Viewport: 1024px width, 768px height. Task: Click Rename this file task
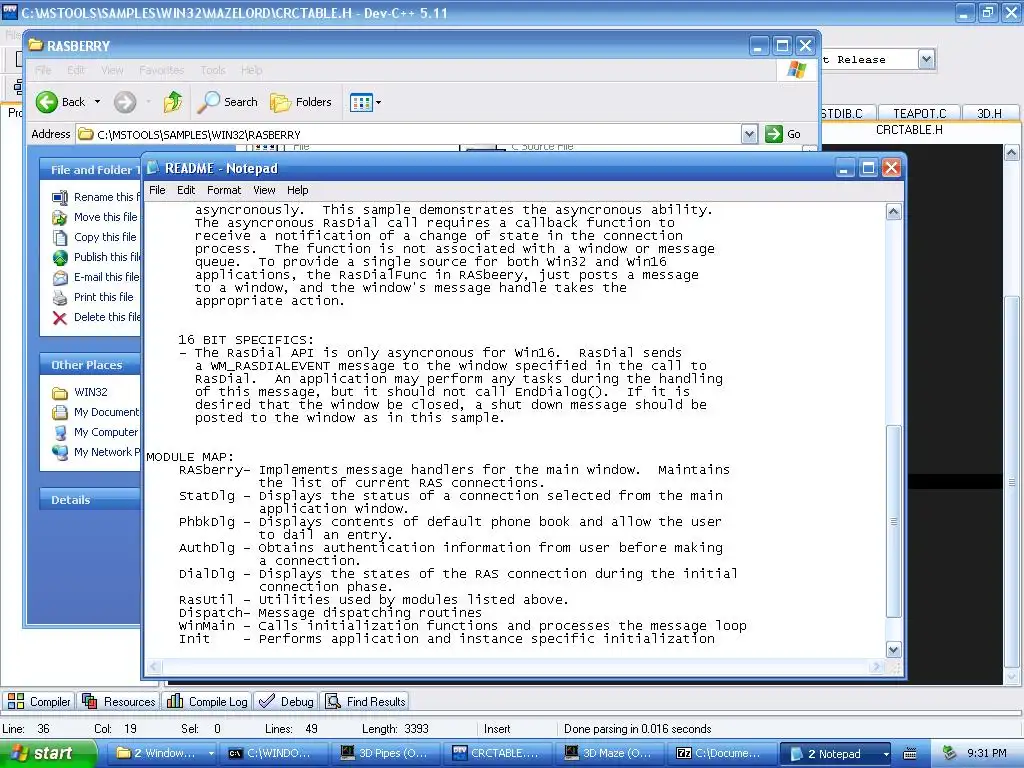click(x=106, y=197)
